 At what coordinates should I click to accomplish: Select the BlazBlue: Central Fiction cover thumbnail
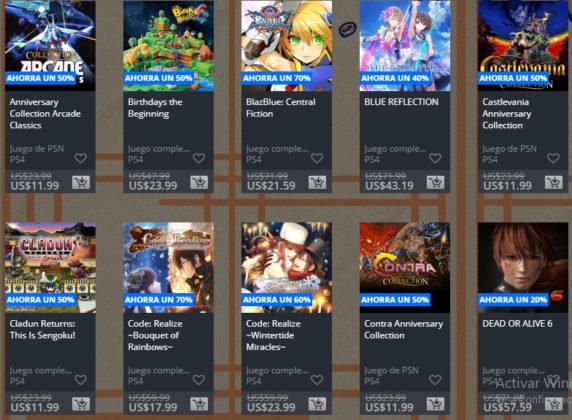tap(286, 46)
